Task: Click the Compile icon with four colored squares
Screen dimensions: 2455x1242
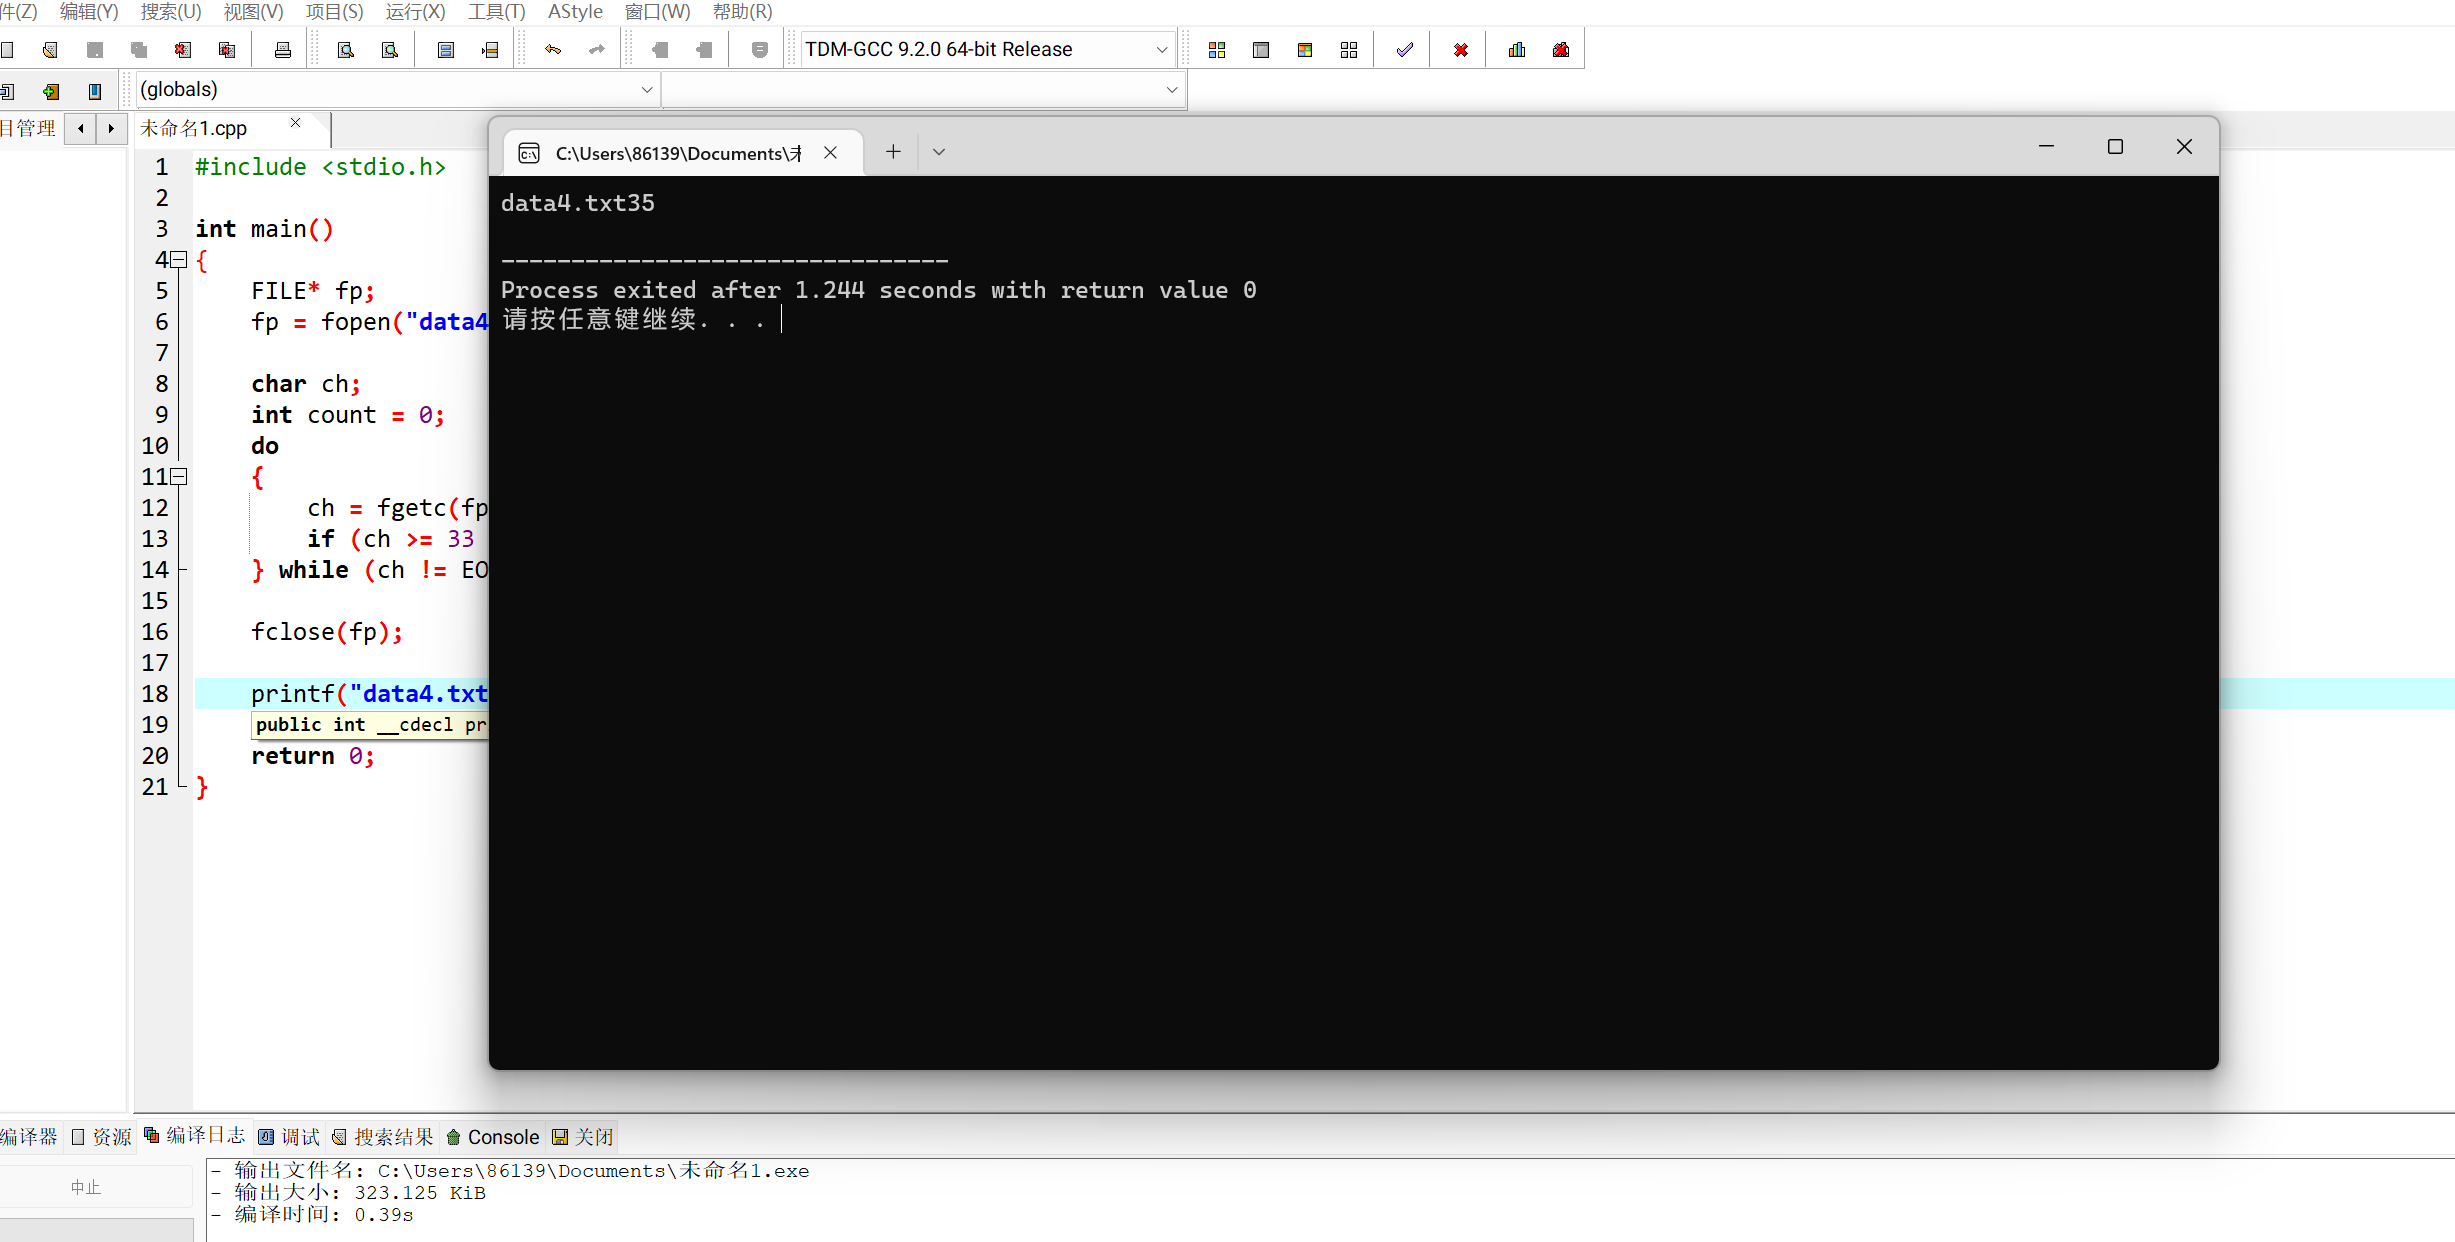Action: (x=1216, y=50)
